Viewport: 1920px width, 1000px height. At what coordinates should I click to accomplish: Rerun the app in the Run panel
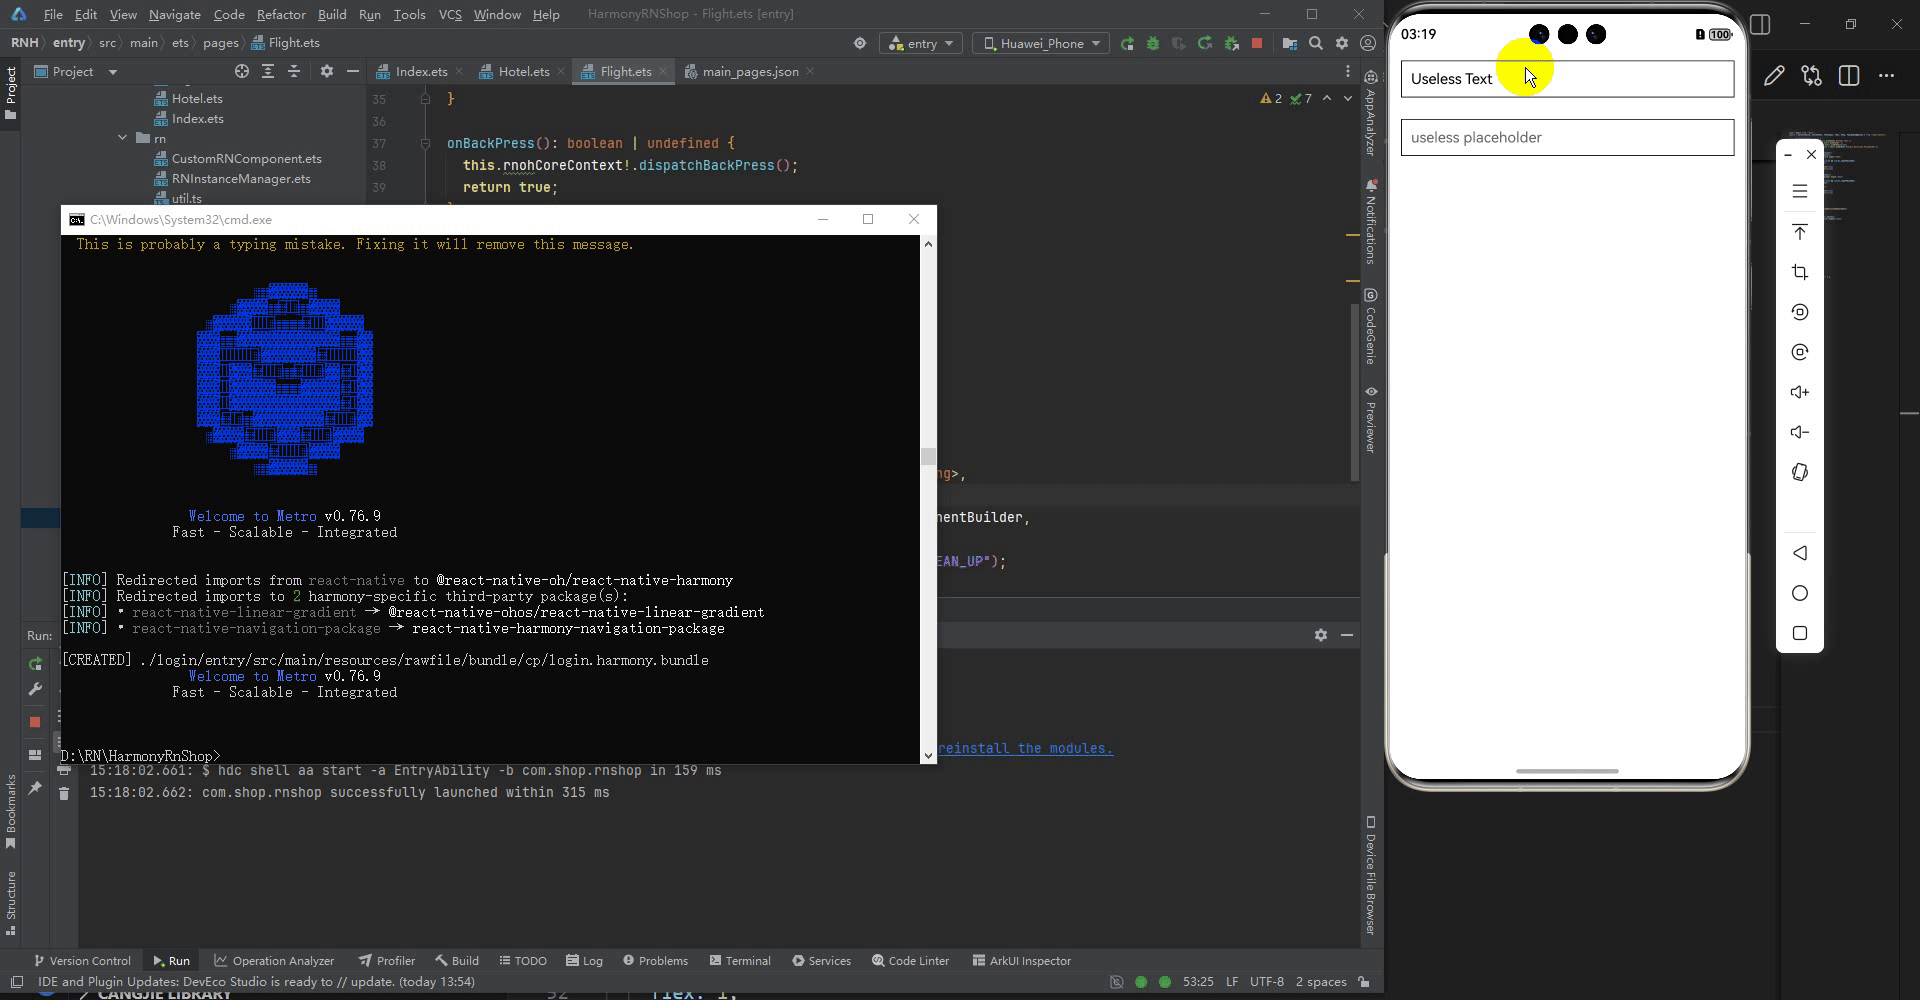pos(35,664)
